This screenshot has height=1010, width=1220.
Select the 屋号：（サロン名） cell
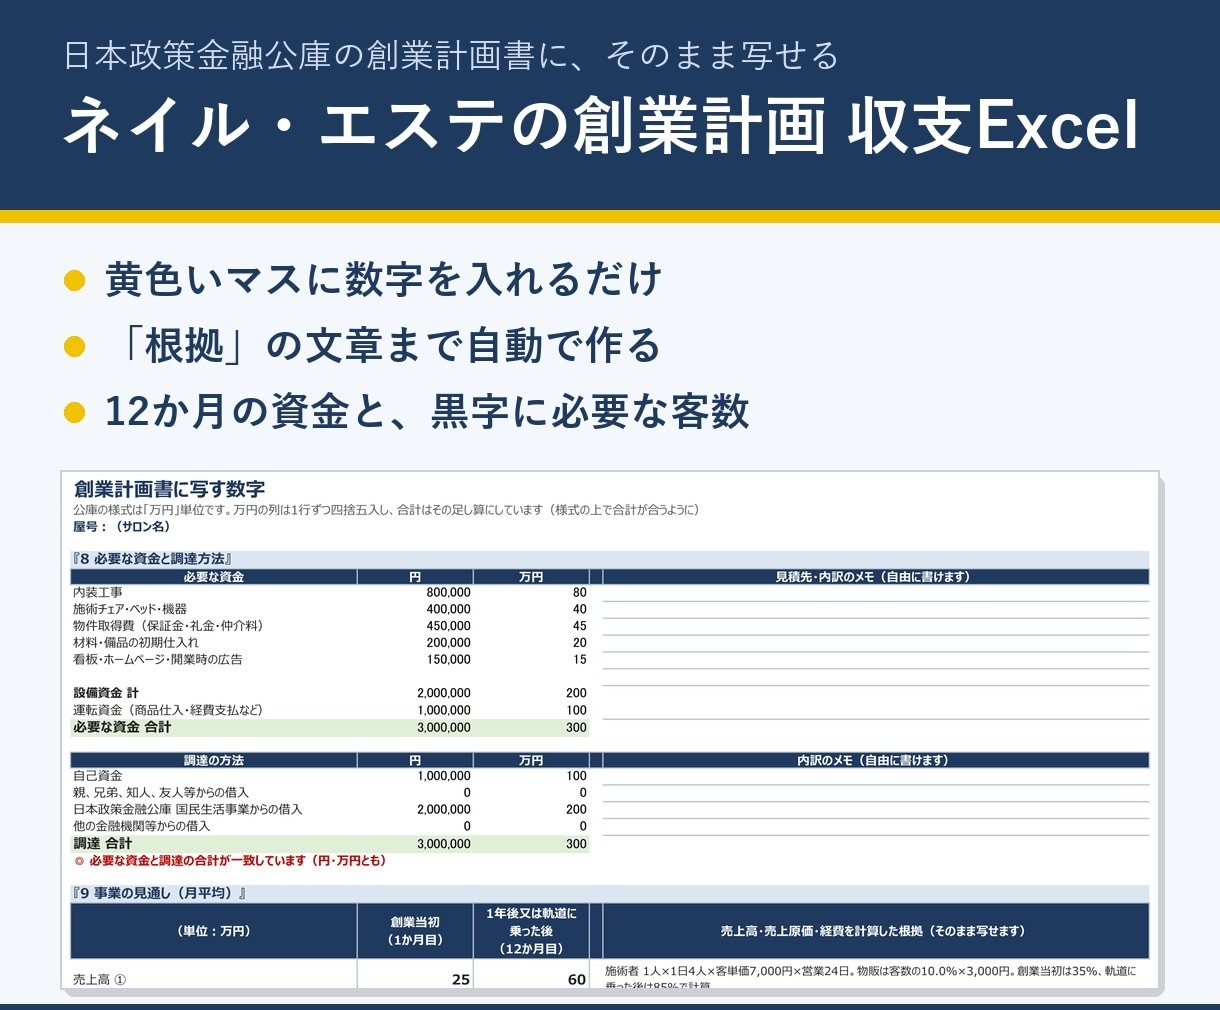click(x=122, y=526)
